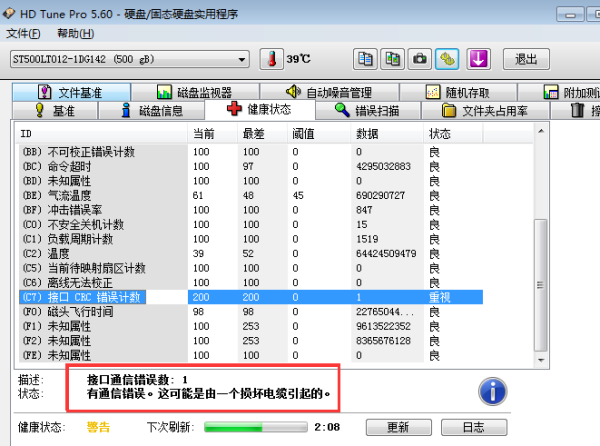Select row (C2) 温度
Screen dimensions: 600x446
(251, 254)
